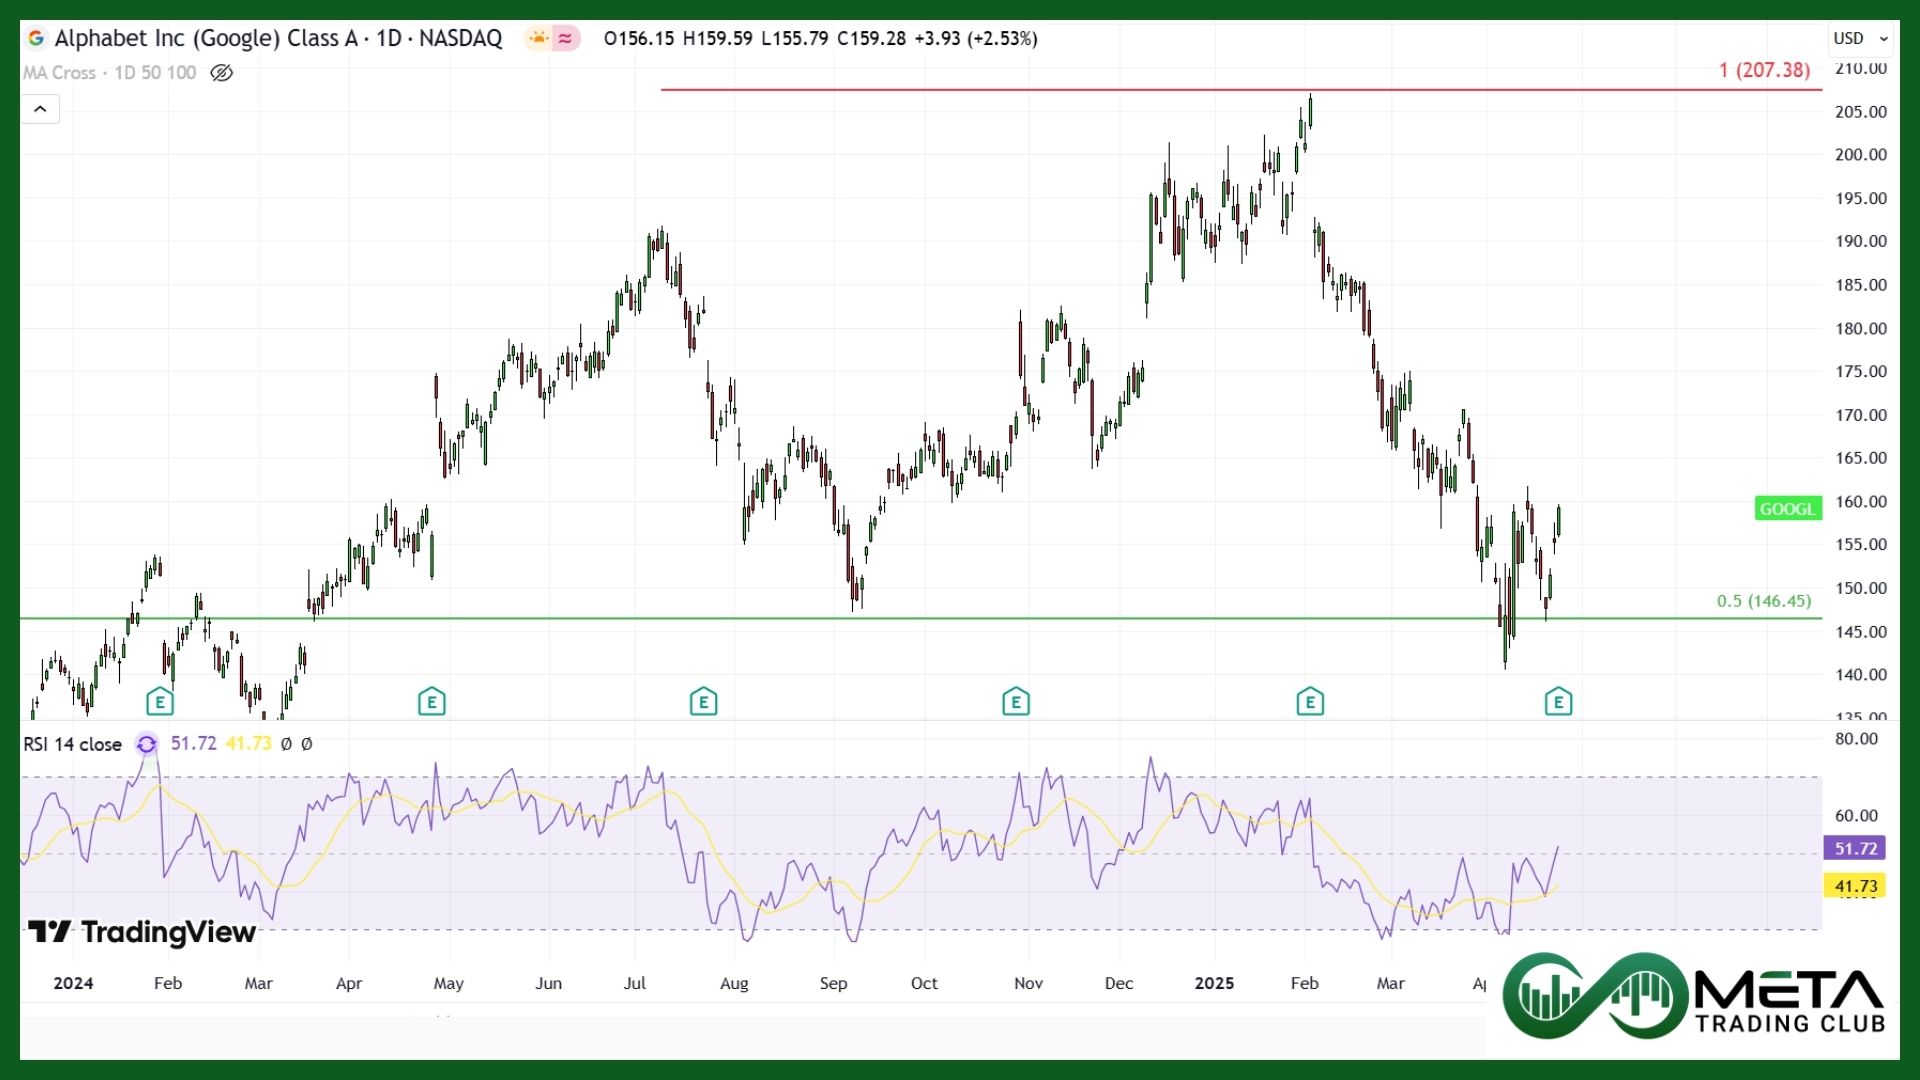Viewport: 1920px width, 1080px height.
Task: Click the 200.00 price axis label
Action: coord(1861,155)
